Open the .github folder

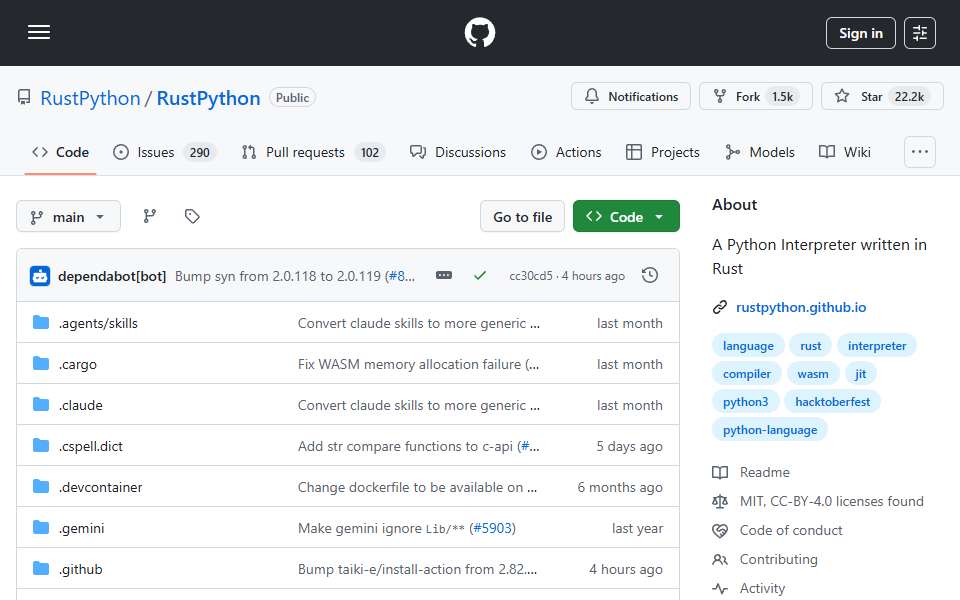coord(81,569)
